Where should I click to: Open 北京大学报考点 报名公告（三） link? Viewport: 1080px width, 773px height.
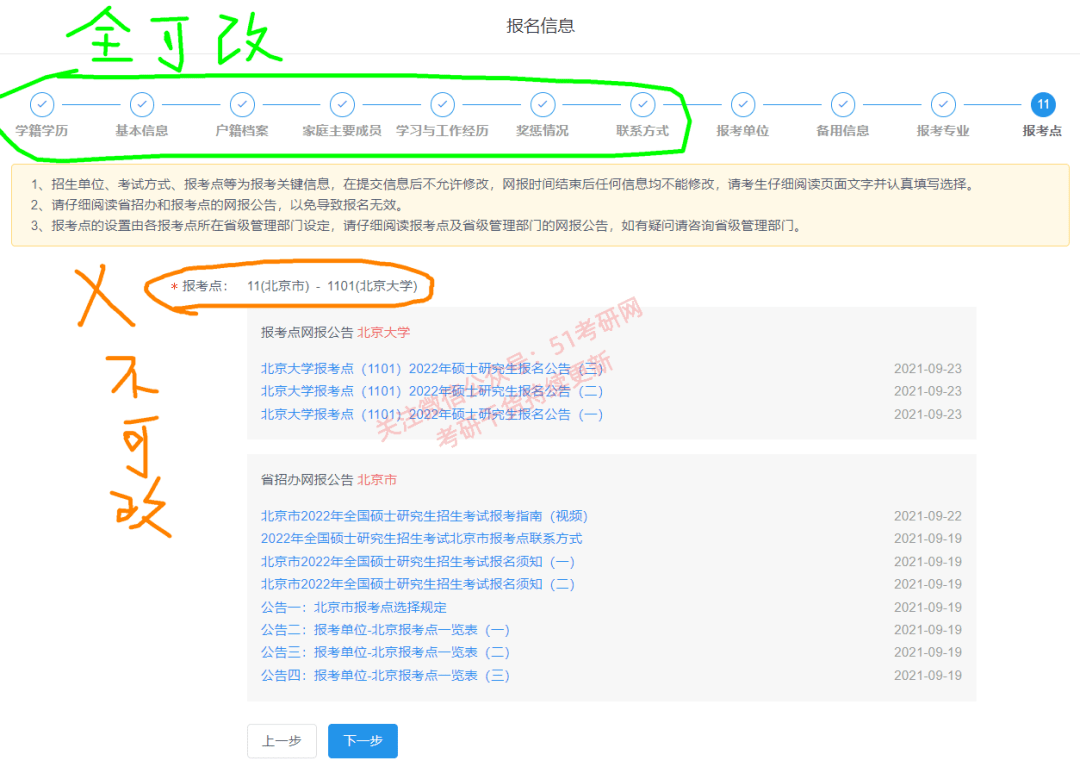pos(432,369)
